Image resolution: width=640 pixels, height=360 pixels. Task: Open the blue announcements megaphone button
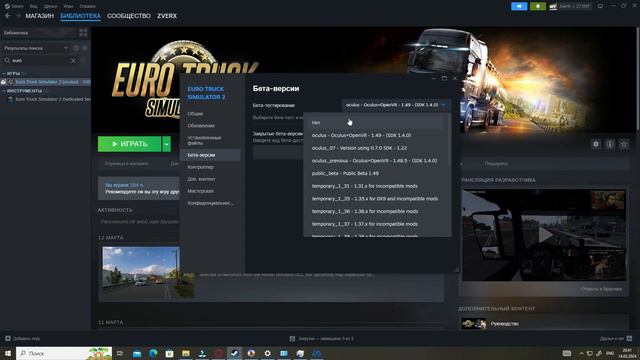[x=519, y=6]
